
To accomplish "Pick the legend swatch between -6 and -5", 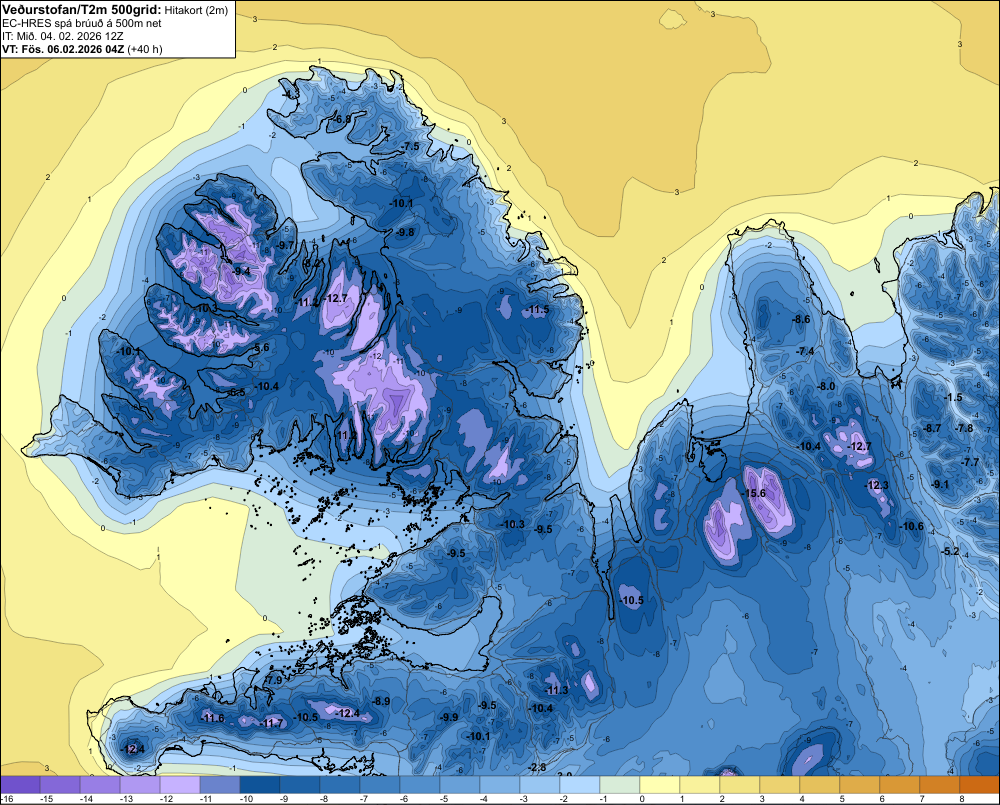I will [420, 785].
